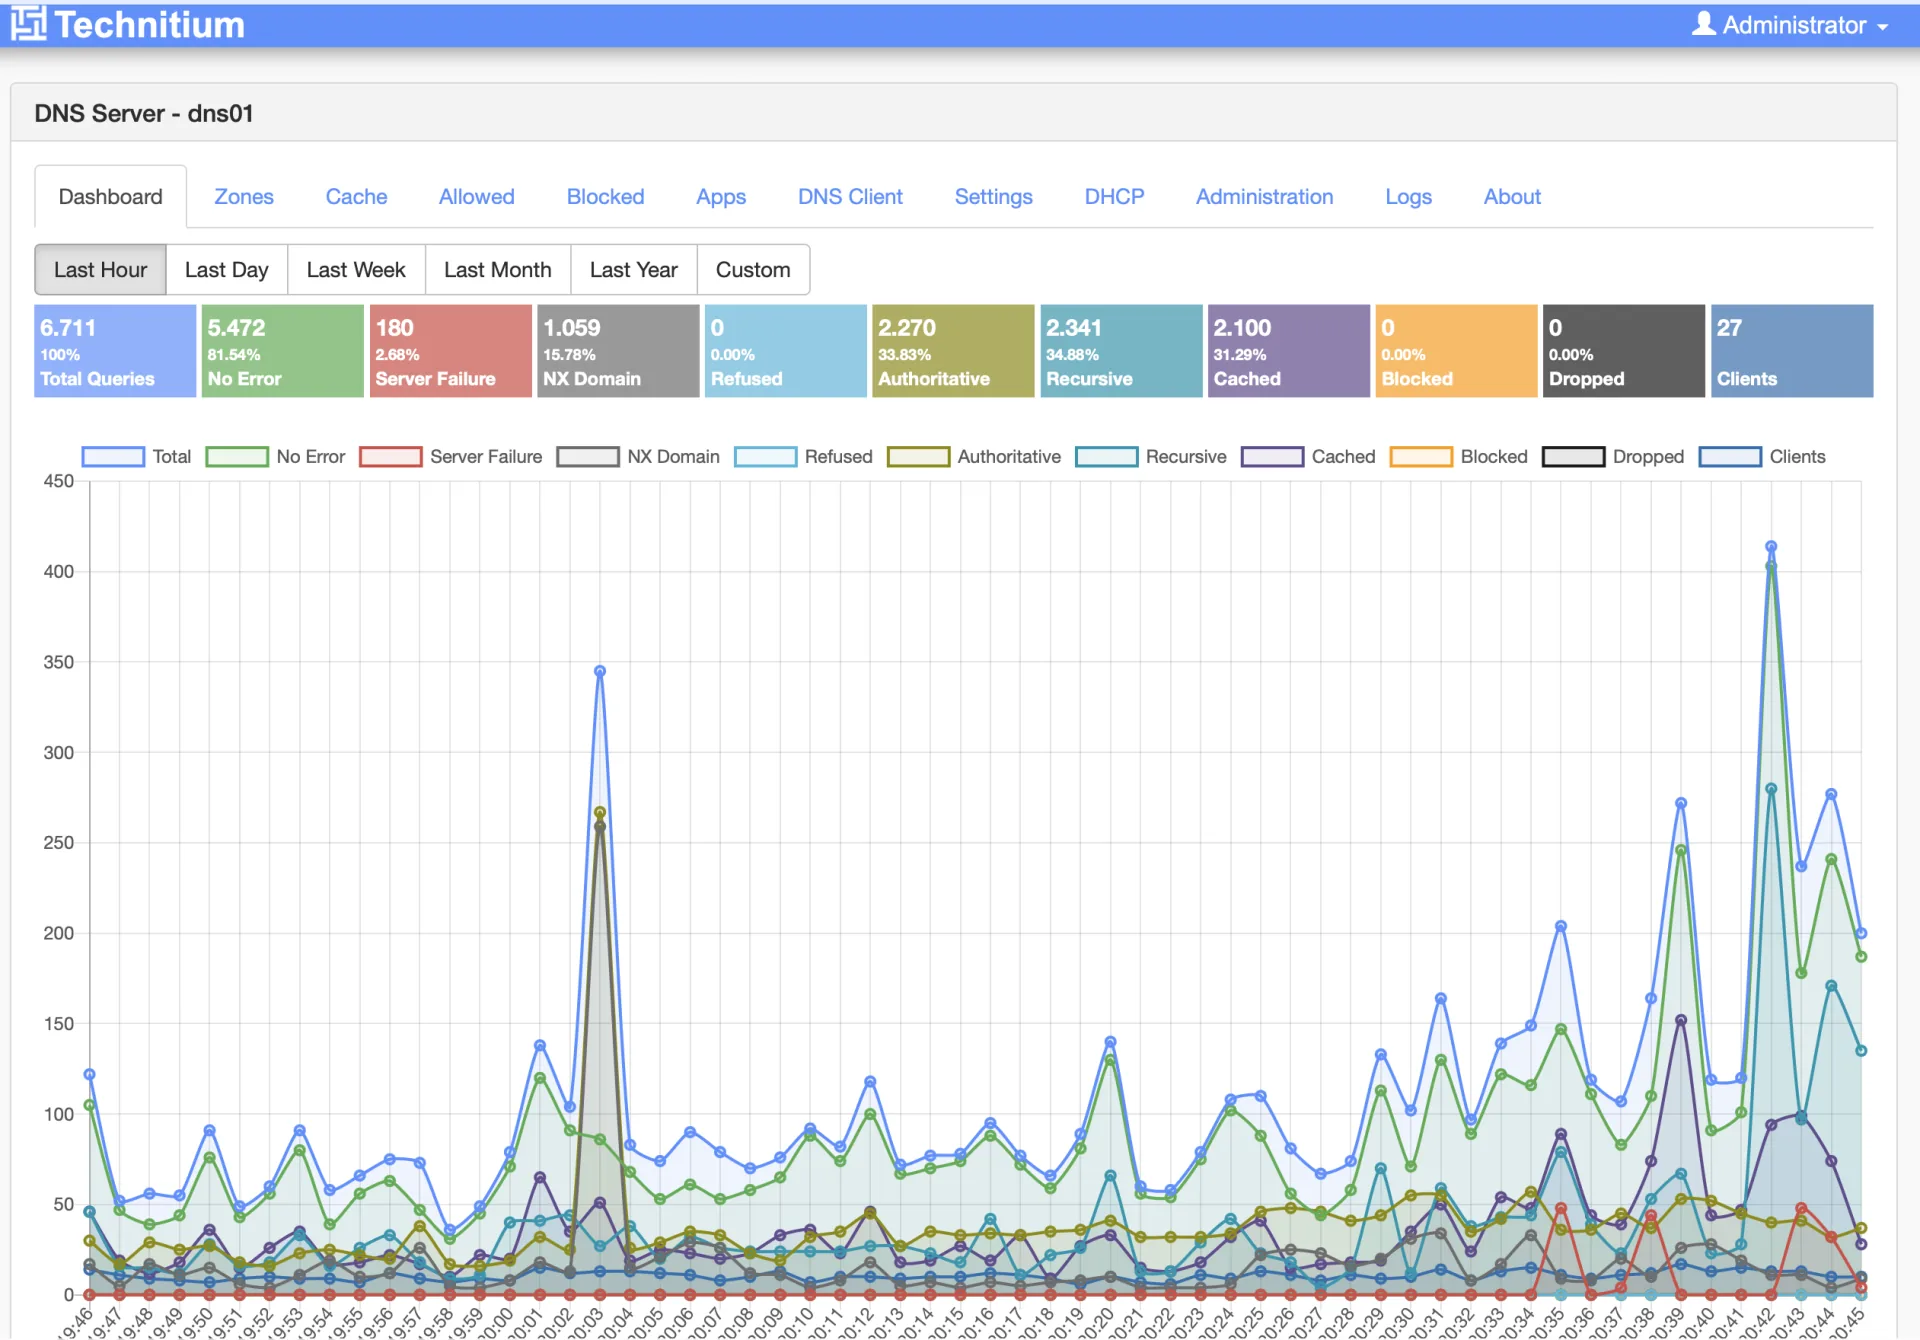1920x1340 pixels.
Task: Switch to the DHCP tab
Action: click(1114, 197)
